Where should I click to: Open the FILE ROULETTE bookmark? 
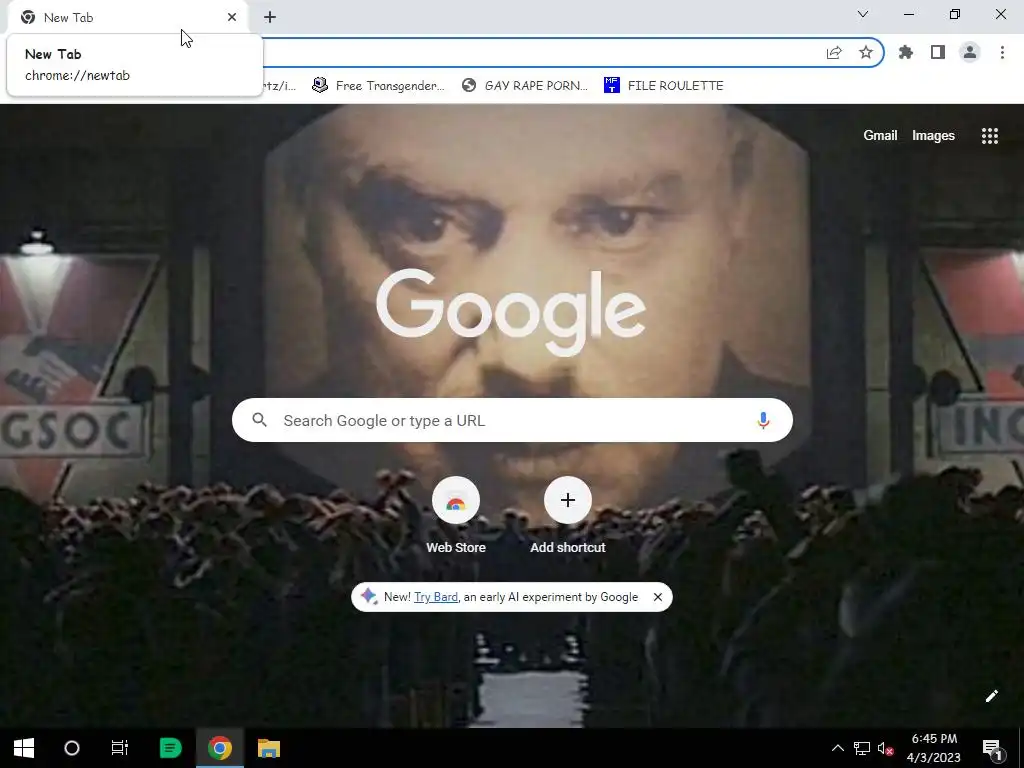[664, 86]
